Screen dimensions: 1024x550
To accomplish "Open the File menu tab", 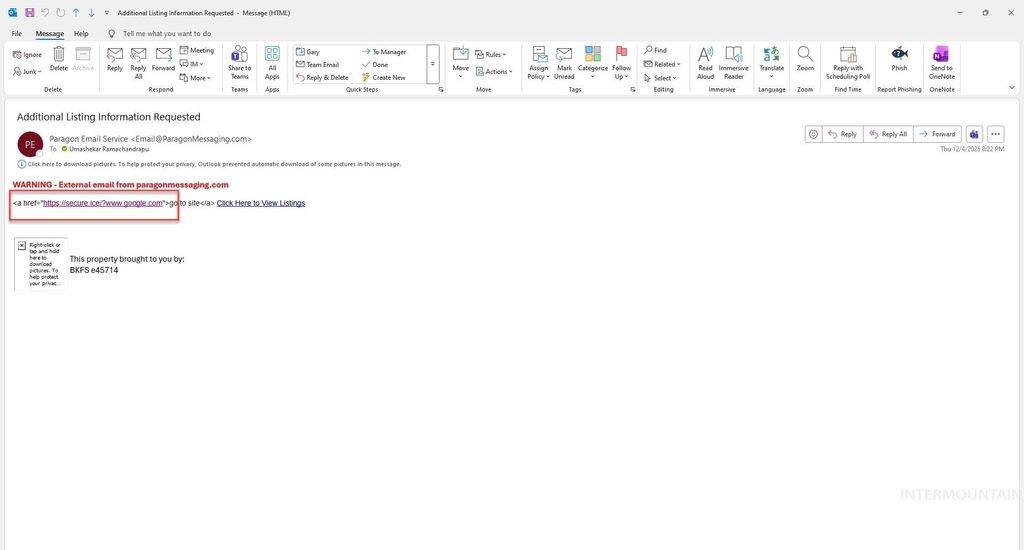I will pyautogui.click(x=17, y=33).
